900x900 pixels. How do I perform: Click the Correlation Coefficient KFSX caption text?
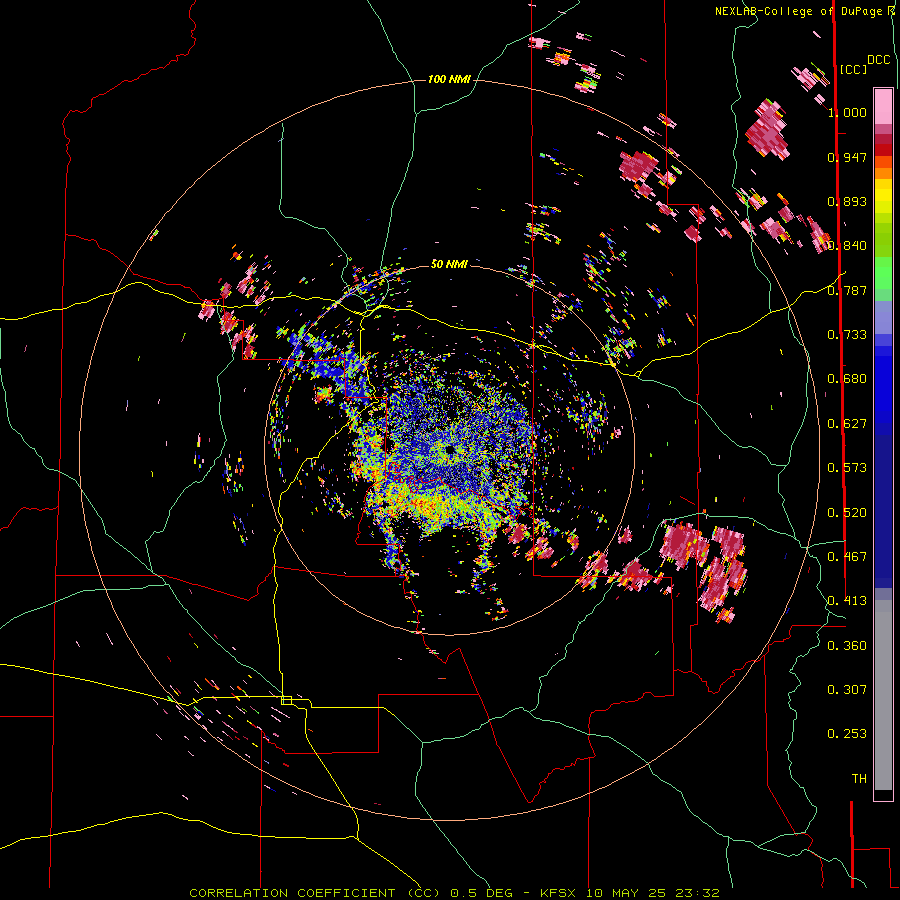[454, 893]
